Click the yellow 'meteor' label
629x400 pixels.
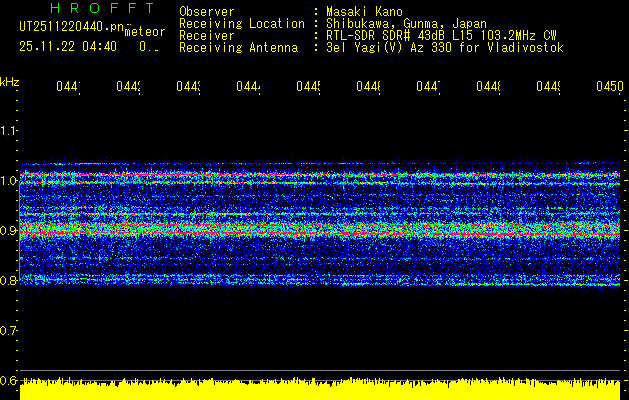click(144, 32)
